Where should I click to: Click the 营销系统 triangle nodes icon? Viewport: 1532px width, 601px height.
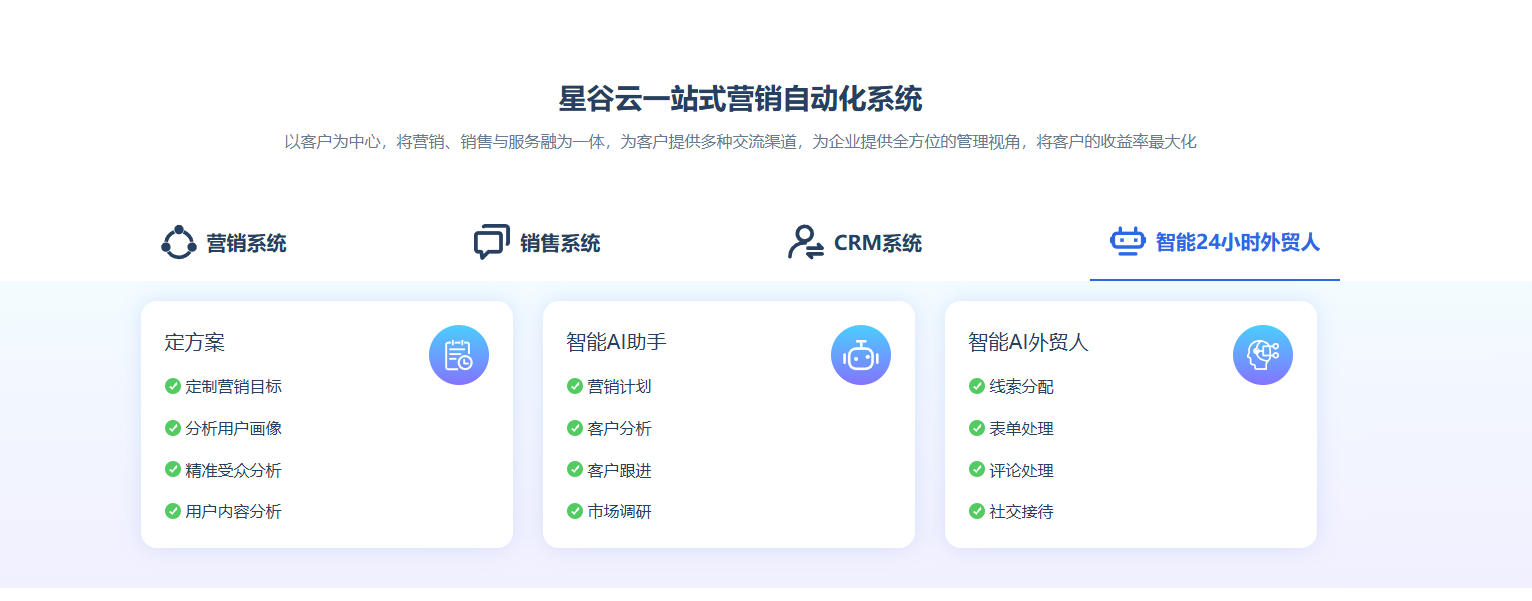pyautogui.click(x=179, y=243)
